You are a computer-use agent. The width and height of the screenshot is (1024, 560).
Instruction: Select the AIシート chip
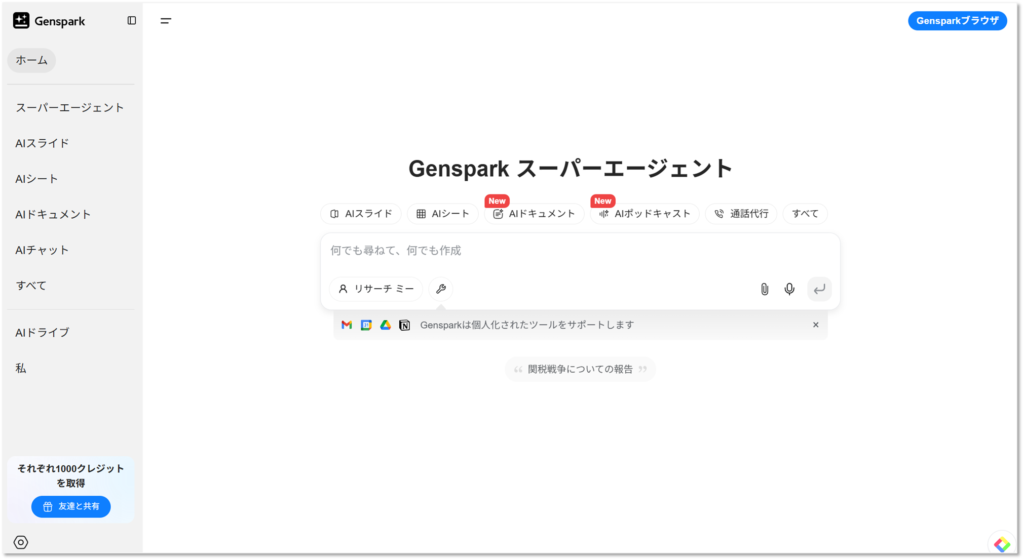point(443,214)
